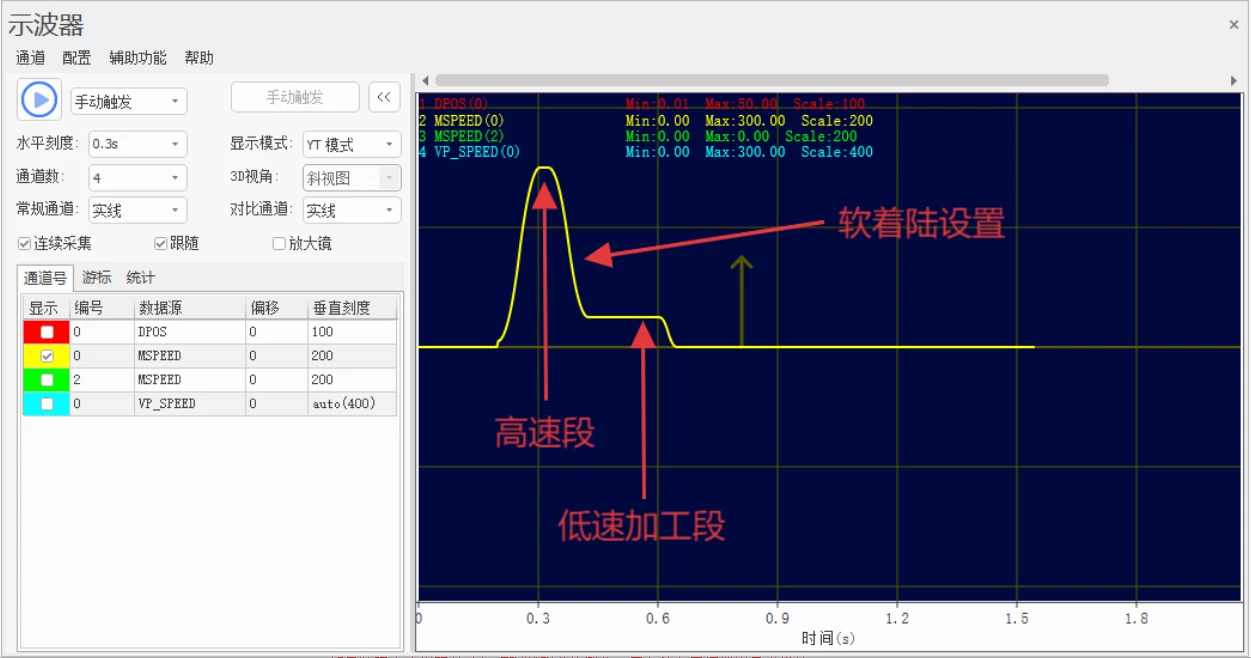This screenshot has width=1251, height=658.
Task: Click the 手动触发 trigger button
Action: coord(295,97)
